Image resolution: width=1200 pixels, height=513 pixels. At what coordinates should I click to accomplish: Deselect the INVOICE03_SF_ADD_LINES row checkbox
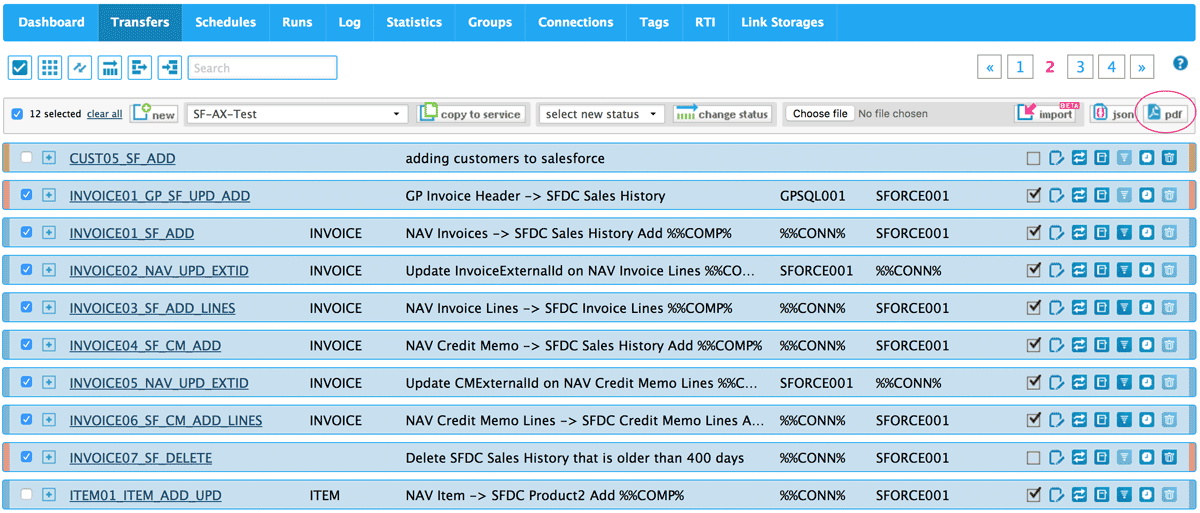coord(27,308)
